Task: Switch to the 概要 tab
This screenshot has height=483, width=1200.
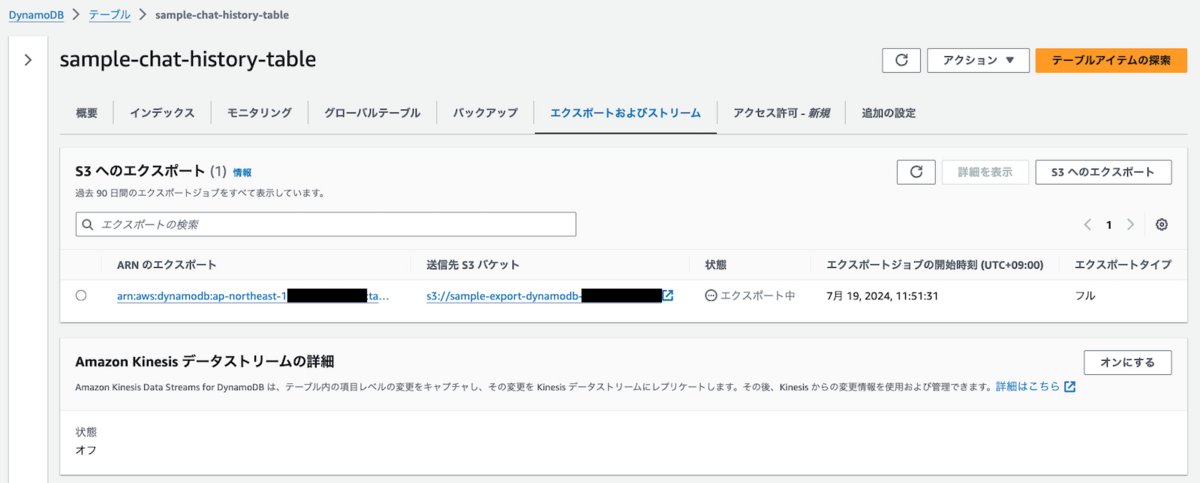Action: tap(87, 113)
